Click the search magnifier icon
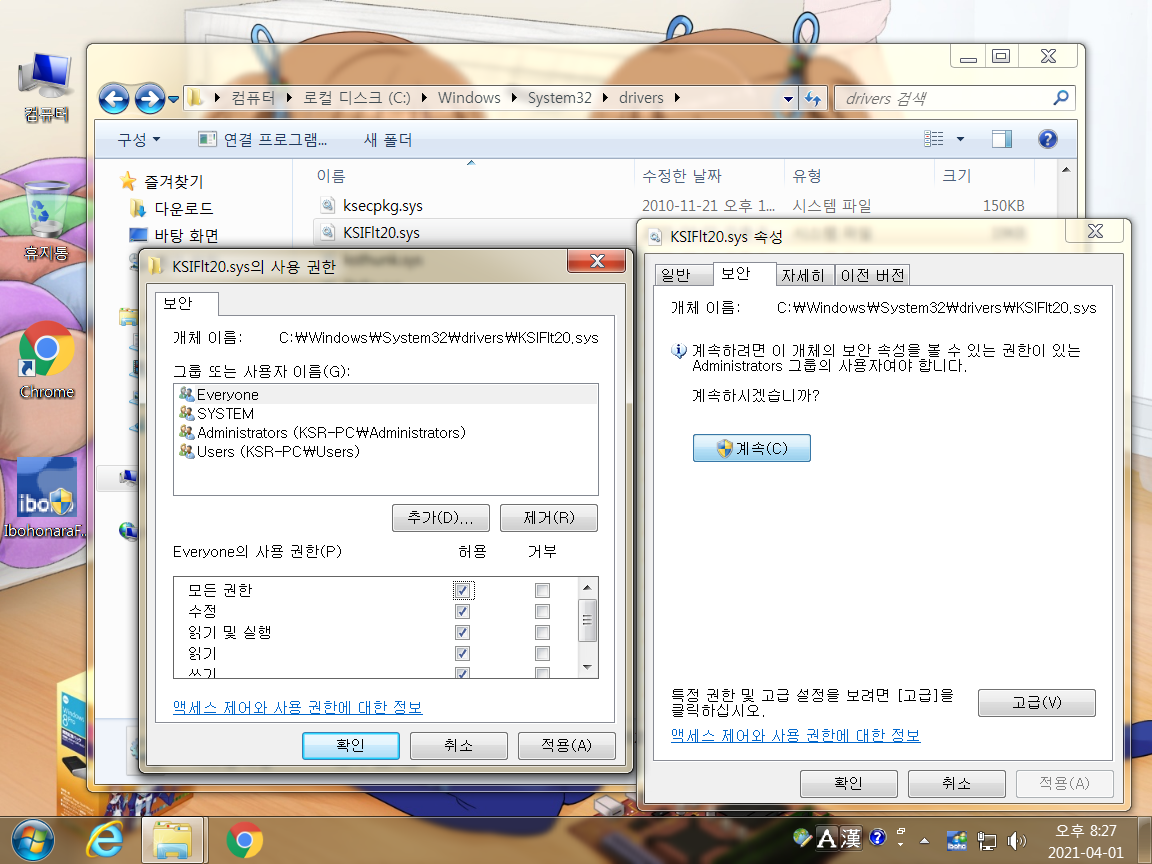Image resolution: width=1152 pixels, height=864 pixels. pos(1061,98)
